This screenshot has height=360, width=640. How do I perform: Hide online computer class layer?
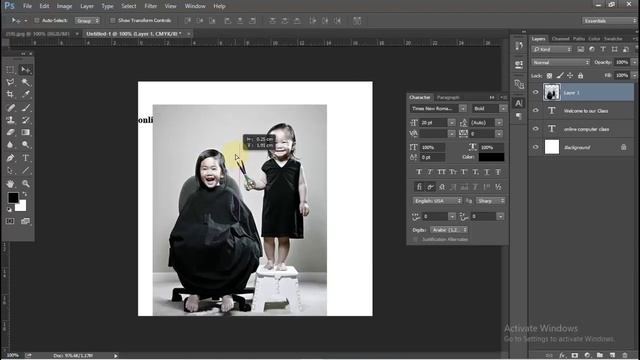tap(536, 129)
